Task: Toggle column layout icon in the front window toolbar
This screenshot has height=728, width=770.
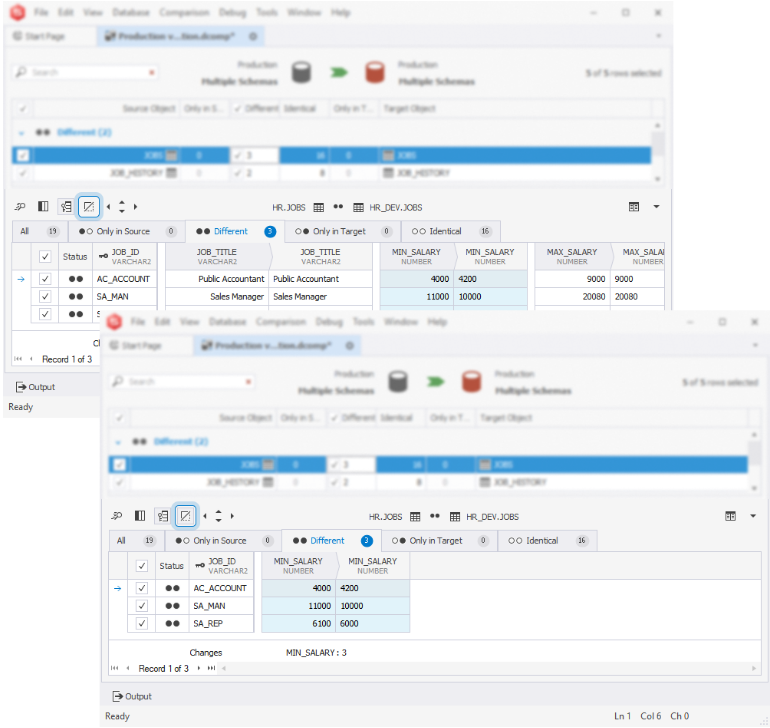Action: [140, 516]
